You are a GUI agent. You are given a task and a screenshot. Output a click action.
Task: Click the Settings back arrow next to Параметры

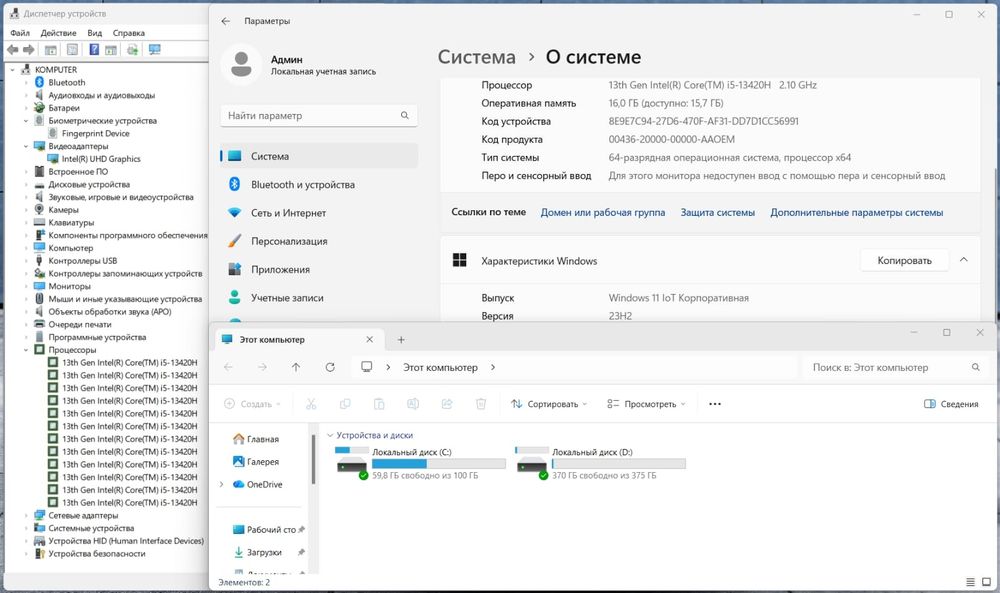click(x=225, y=21)
